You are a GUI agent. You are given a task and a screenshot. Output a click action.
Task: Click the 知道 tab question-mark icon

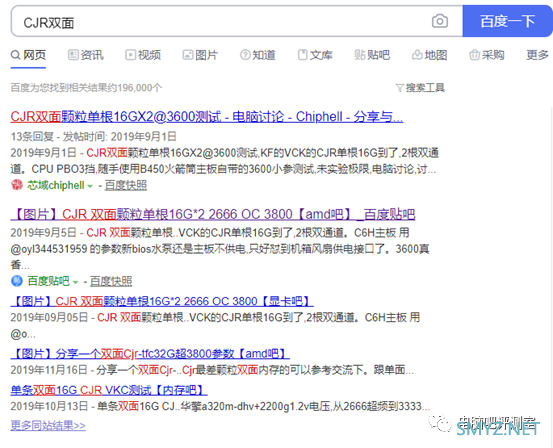pyautogui.click(x=245, y=55)
